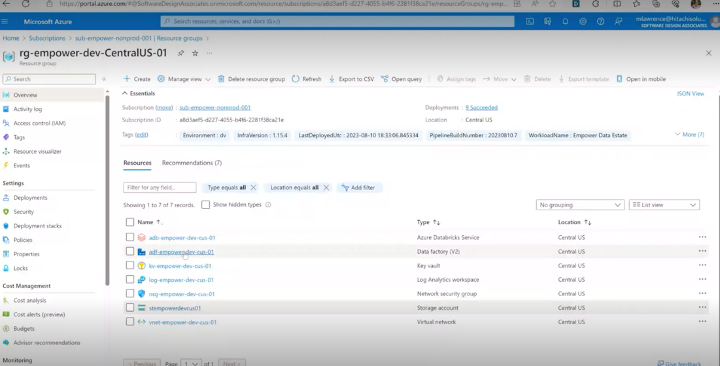The height and width of the screenshot is (366, 720).
Task: Open the 9 Succeeded deployments link
Action: pyautogui.click(x=481, y=107)
